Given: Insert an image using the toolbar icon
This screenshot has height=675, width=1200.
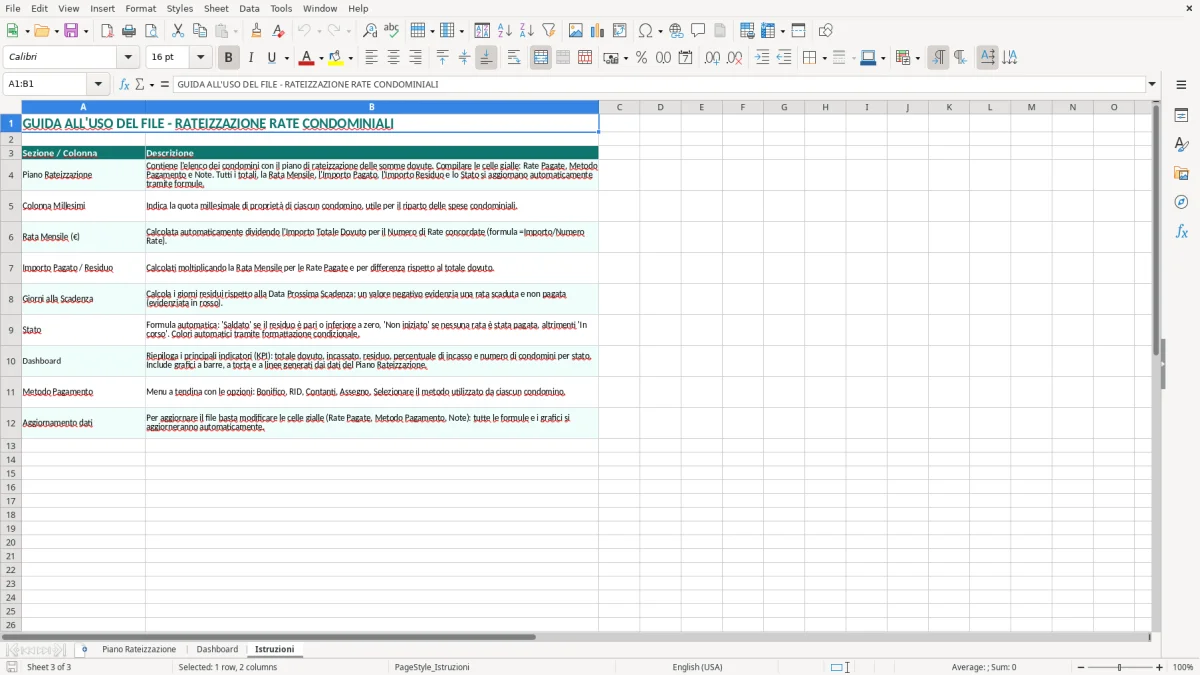Looking at the screenshot, I should pyautogui.click(x=576, y=31).
